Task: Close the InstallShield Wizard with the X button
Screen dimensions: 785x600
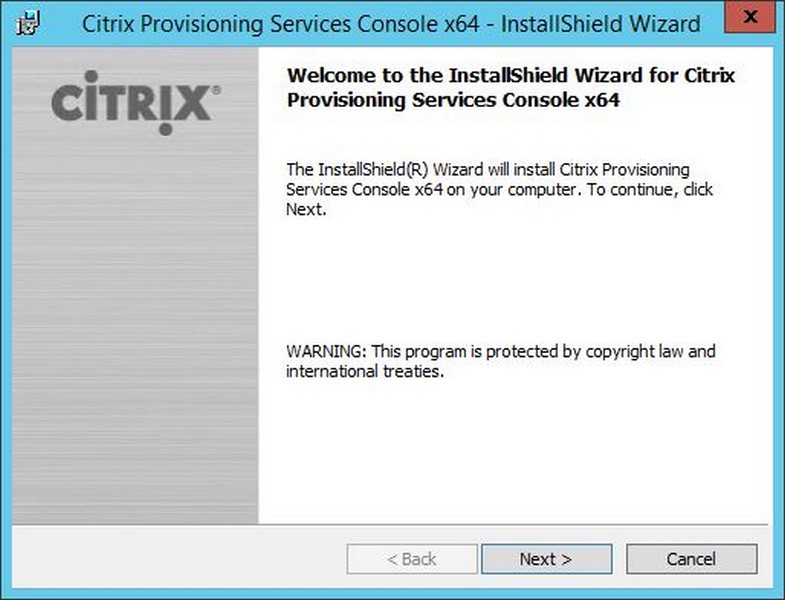Action: coord(749,17)
